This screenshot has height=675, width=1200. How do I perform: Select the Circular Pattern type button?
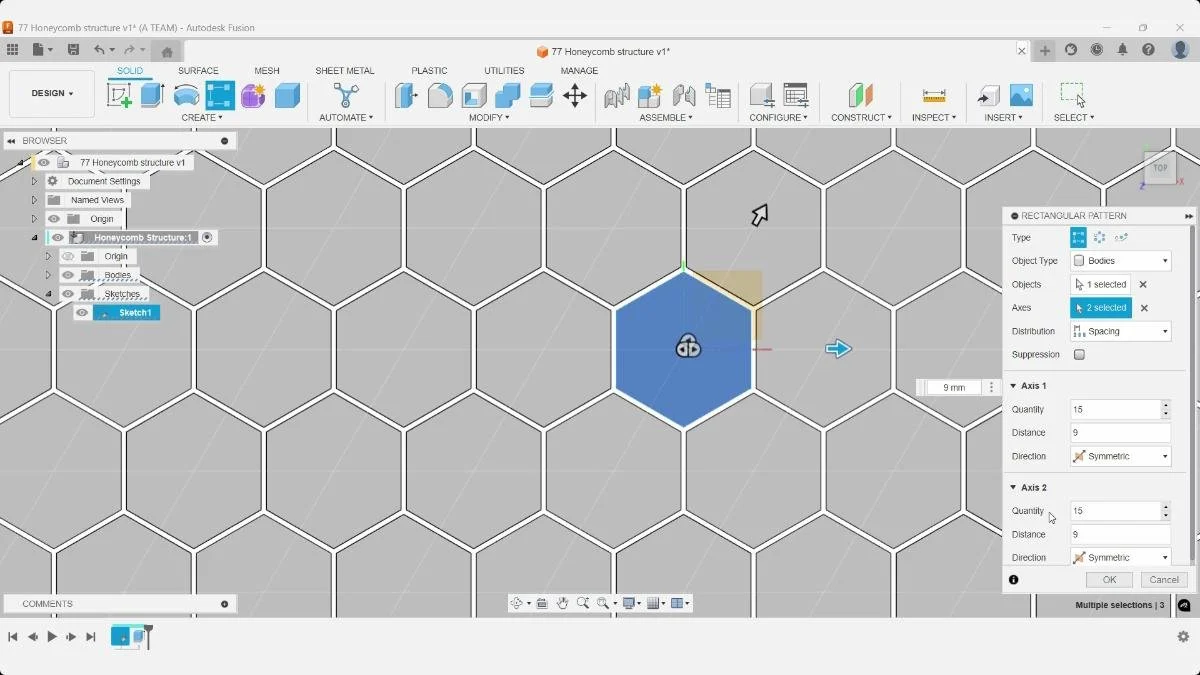click(x=1099, y=238)
